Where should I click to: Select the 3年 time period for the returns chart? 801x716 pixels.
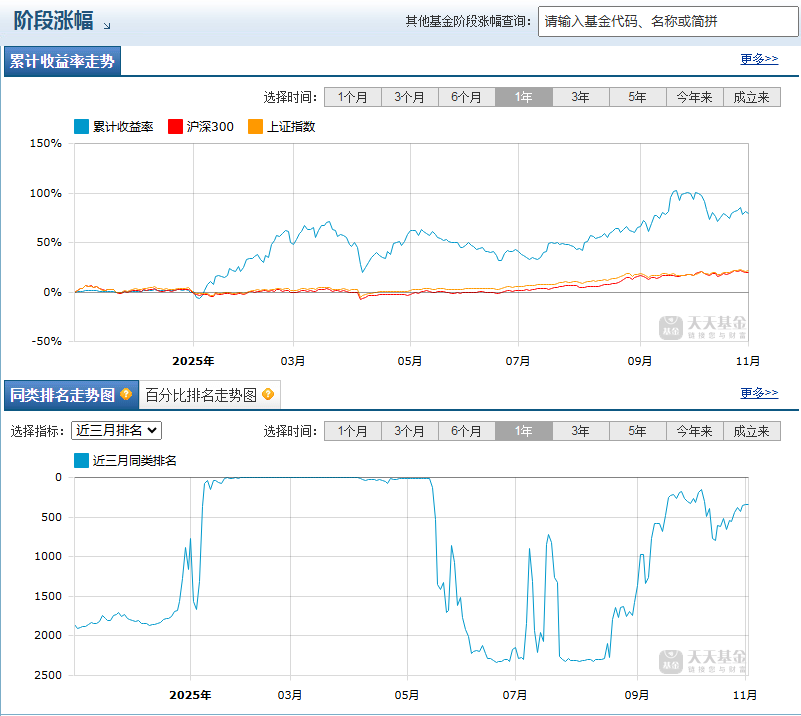(580, 97)
